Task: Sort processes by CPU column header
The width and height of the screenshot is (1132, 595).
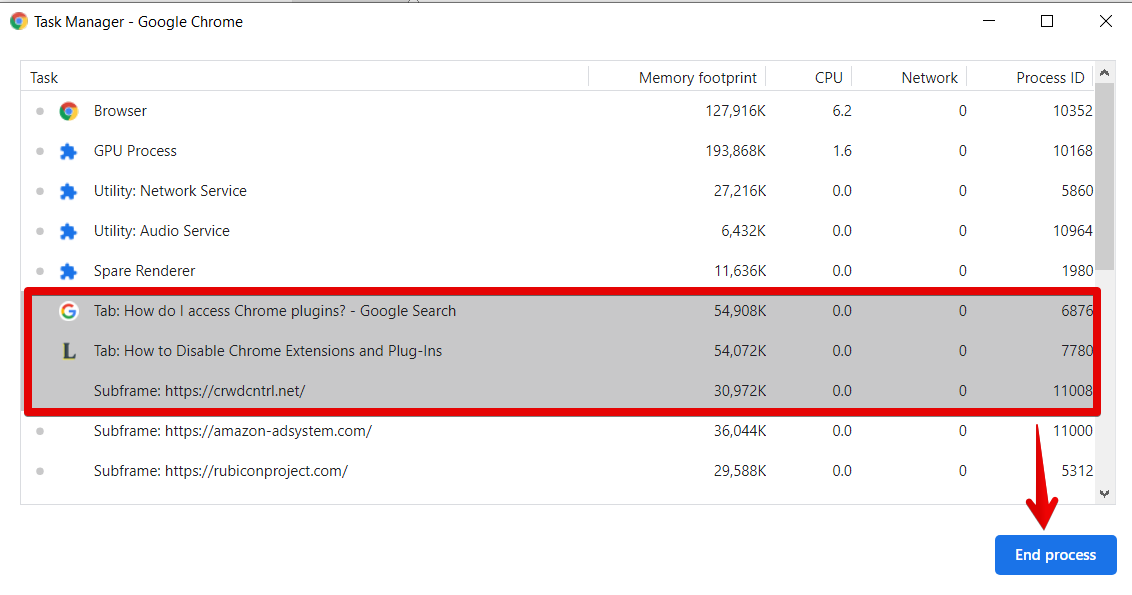Action: tap(828, 77)
